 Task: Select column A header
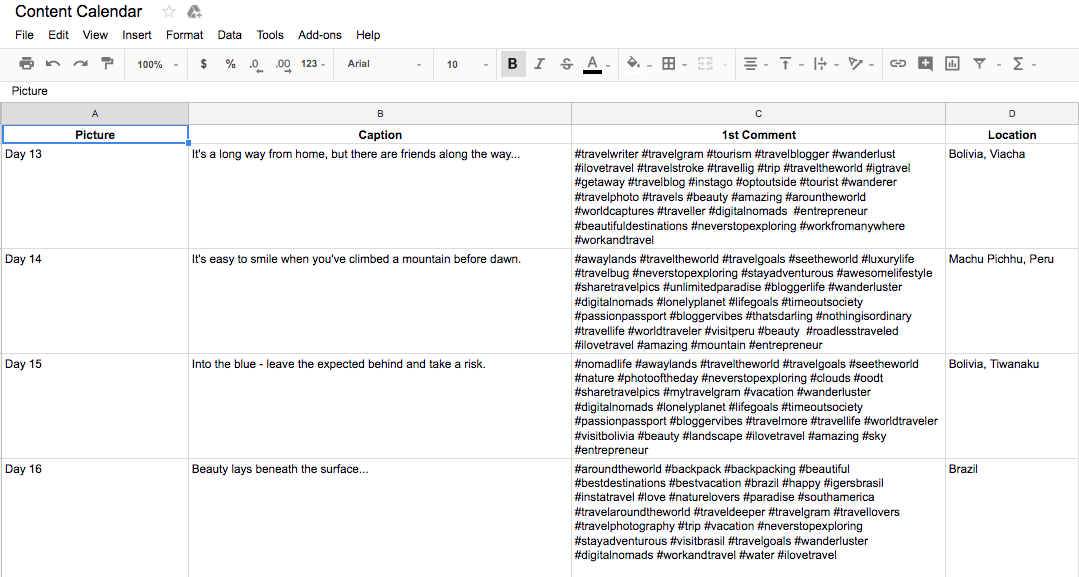click(95, 114)
